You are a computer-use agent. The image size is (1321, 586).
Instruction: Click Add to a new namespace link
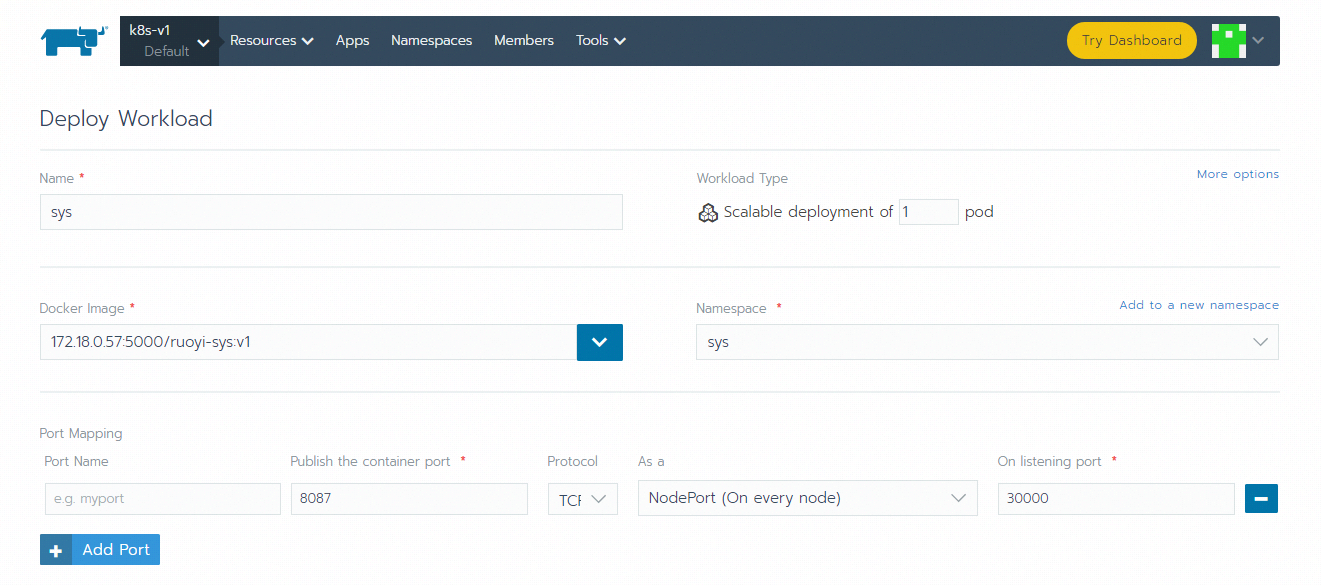point(1198,305)
